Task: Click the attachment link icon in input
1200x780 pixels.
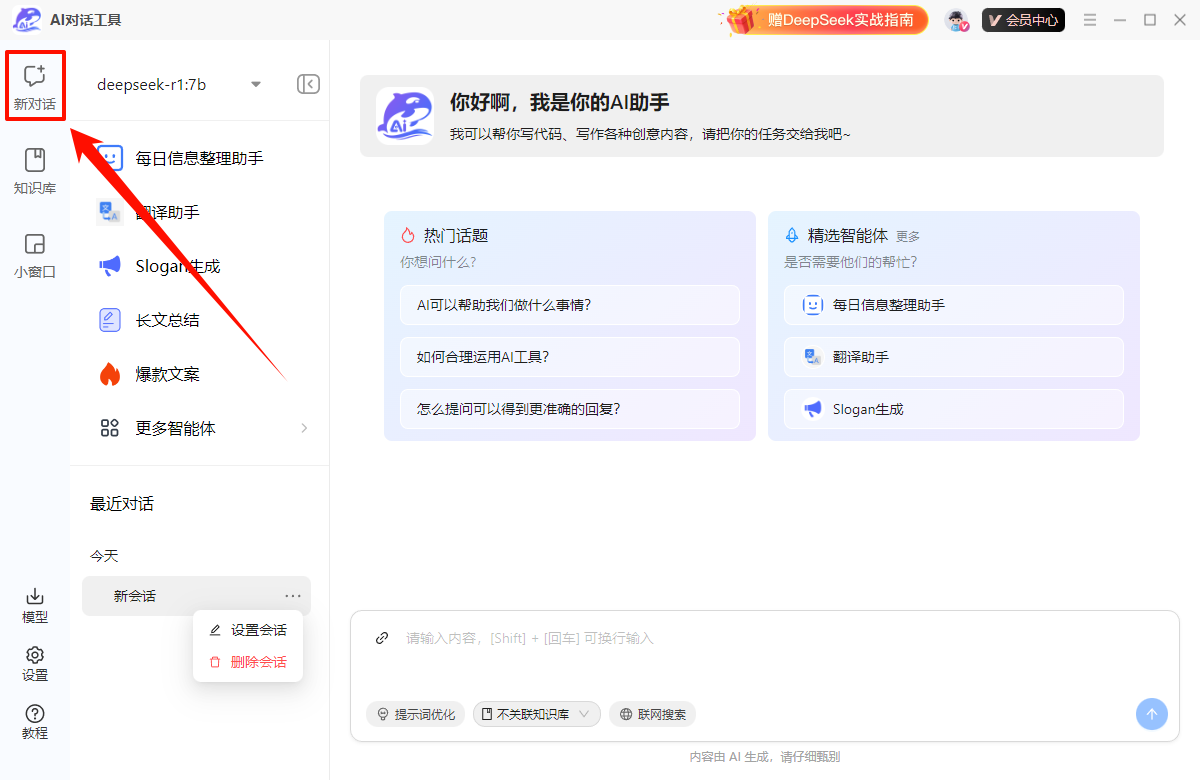Action: [381, 638]
